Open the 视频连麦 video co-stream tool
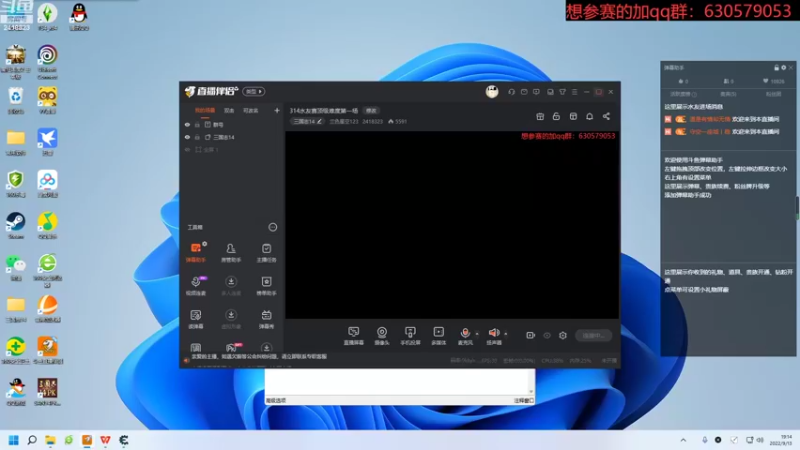Viewport: 800px width, 450px height. pos(195,285)
